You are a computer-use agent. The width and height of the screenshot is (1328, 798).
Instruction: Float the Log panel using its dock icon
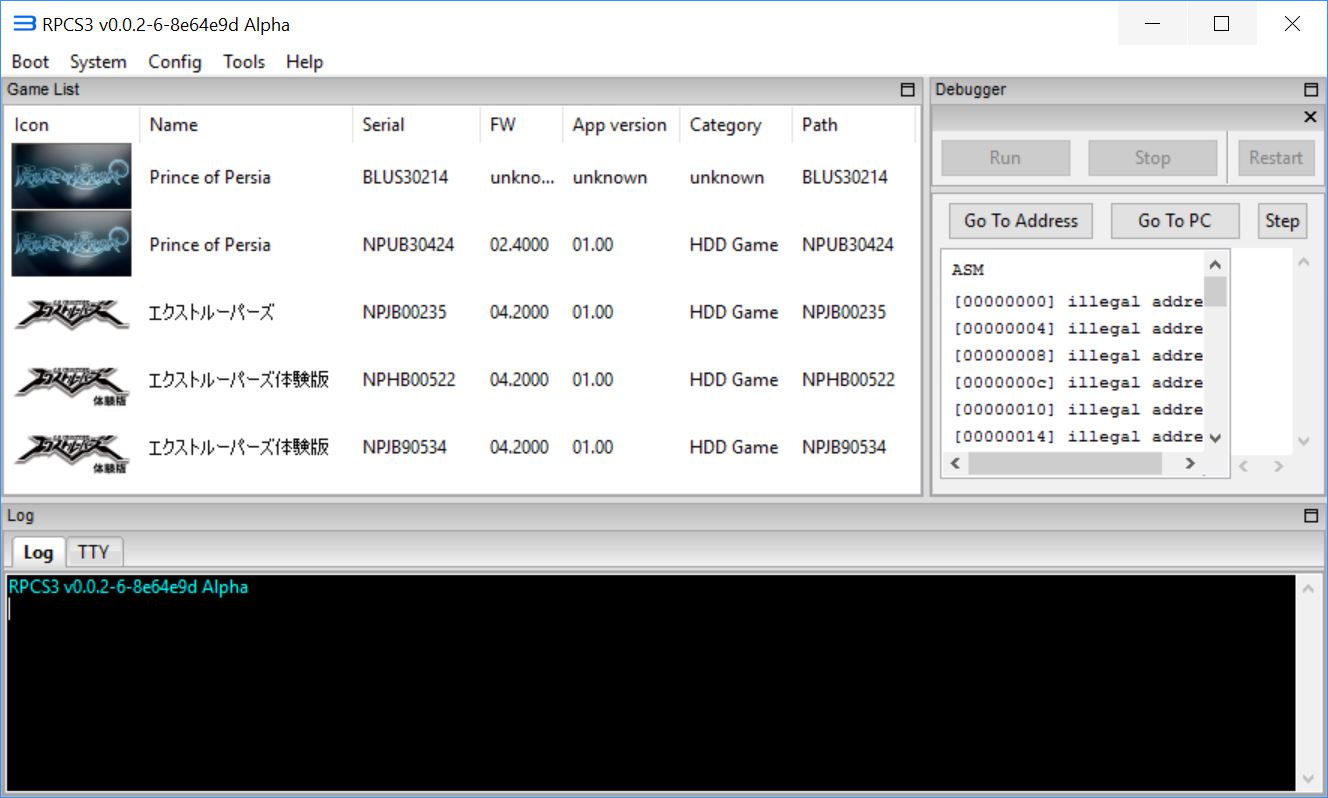1311,516
